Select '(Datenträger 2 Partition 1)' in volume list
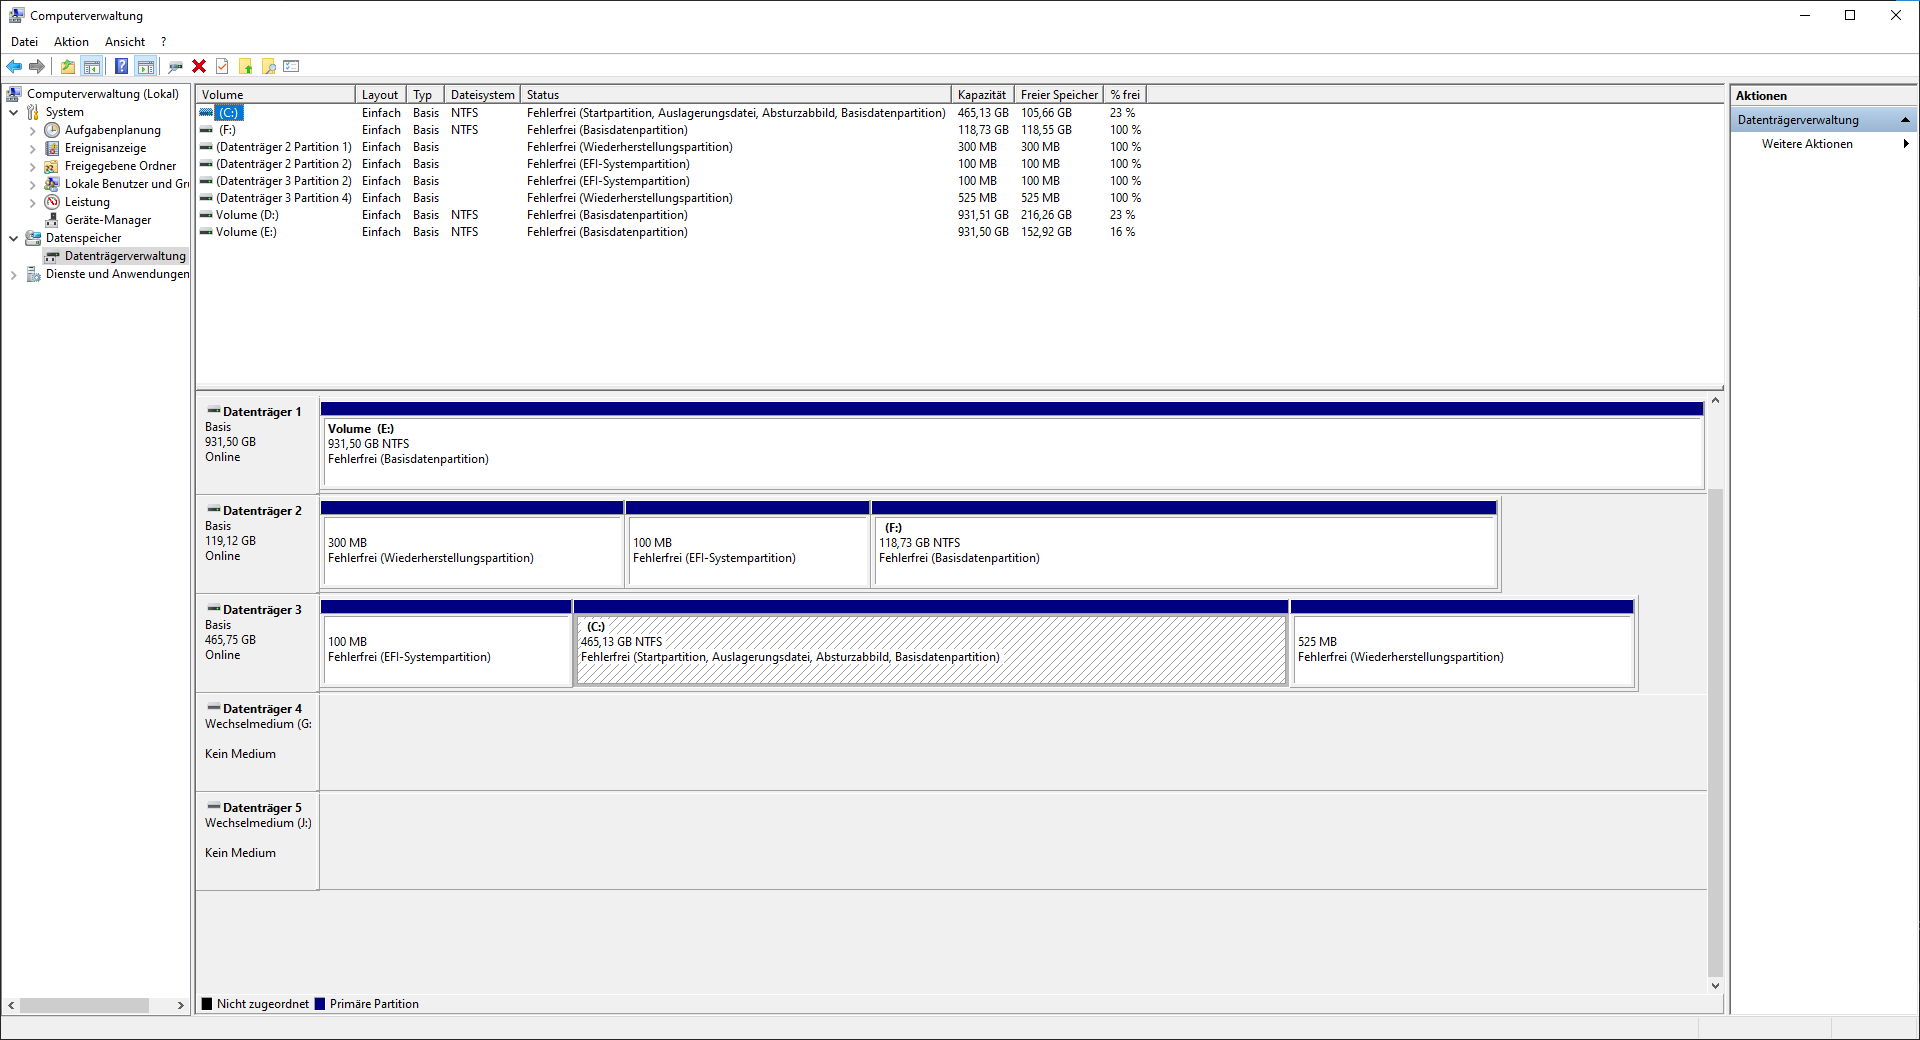The image size is (1920, 1040). tap(670, 147)
